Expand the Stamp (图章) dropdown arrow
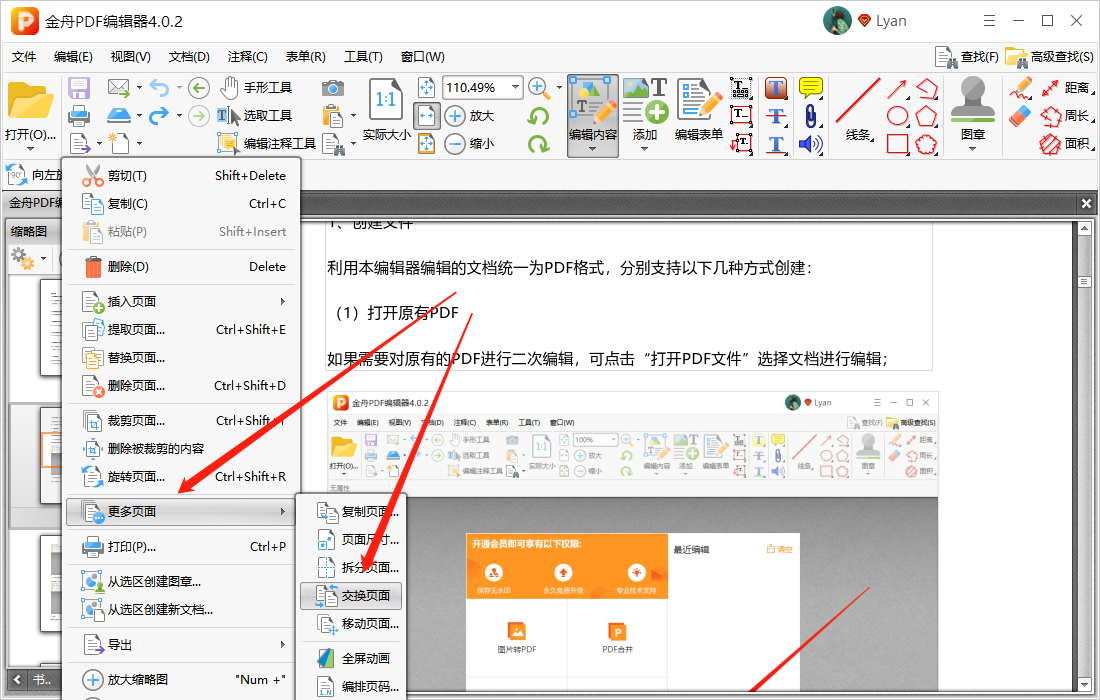Viewport: 1100px width, 700px height. (x=972, y=149)
